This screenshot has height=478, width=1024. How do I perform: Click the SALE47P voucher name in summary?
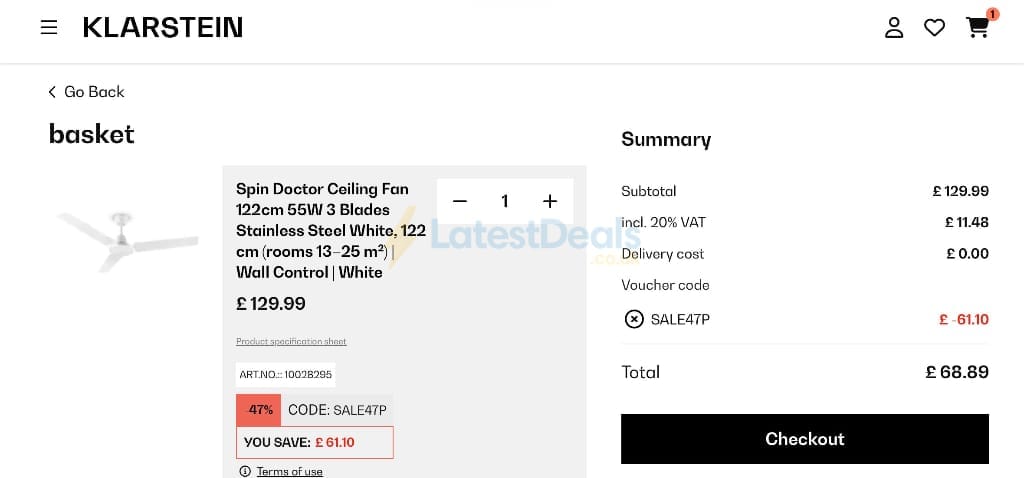click(680, 319)
